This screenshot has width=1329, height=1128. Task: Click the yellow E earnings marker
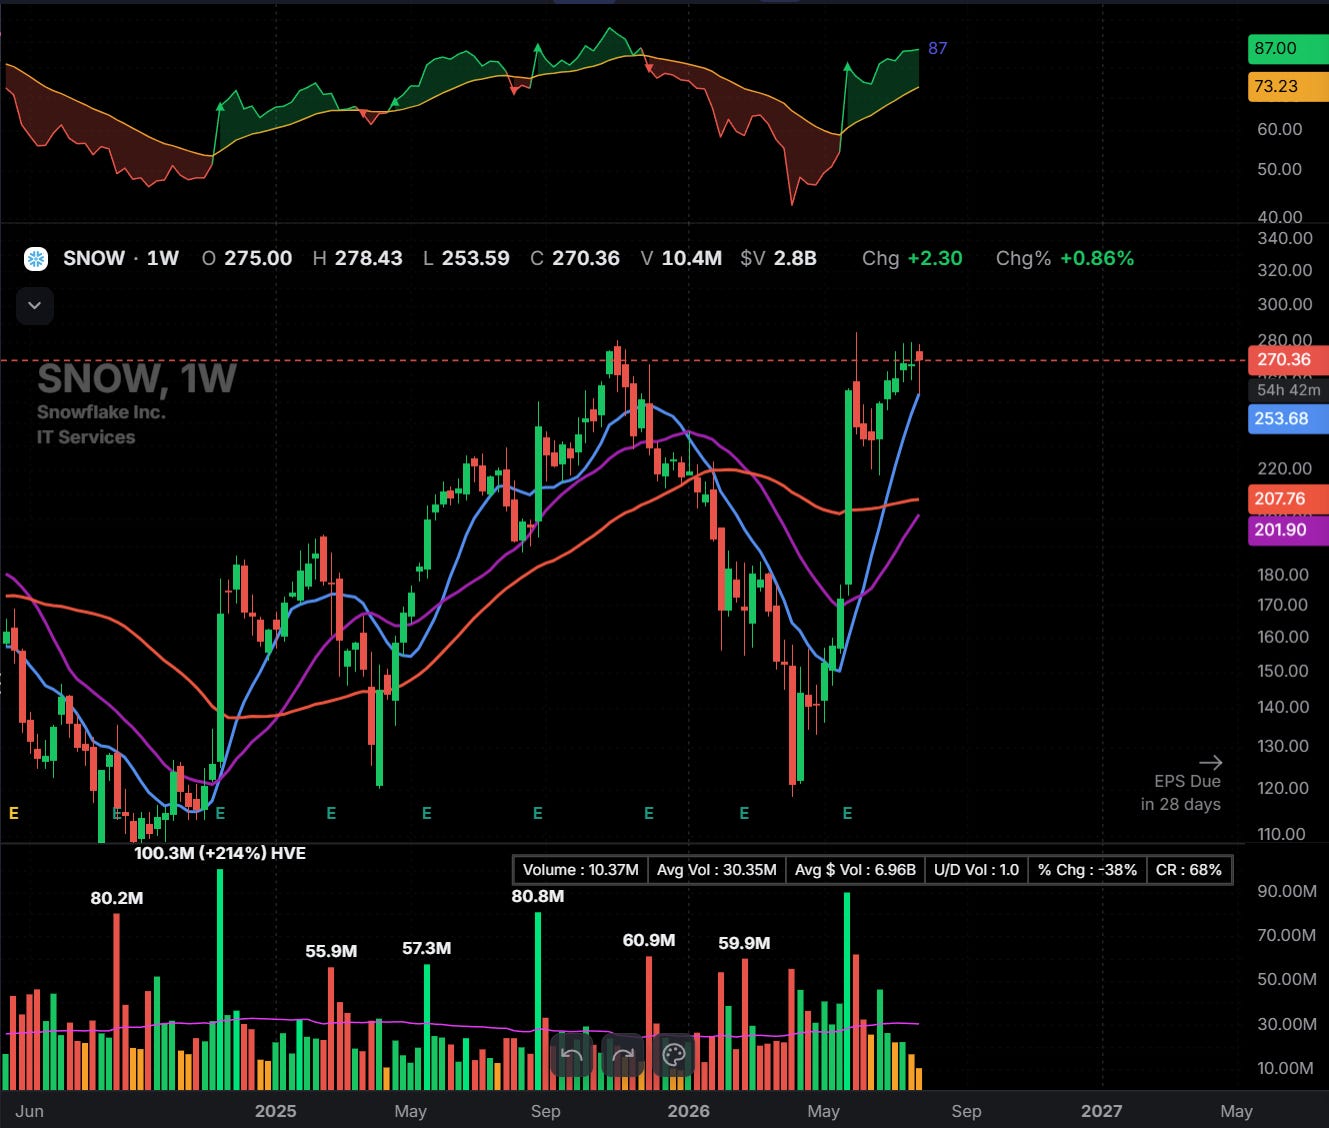pyautogui.click(x=14, y=813)
